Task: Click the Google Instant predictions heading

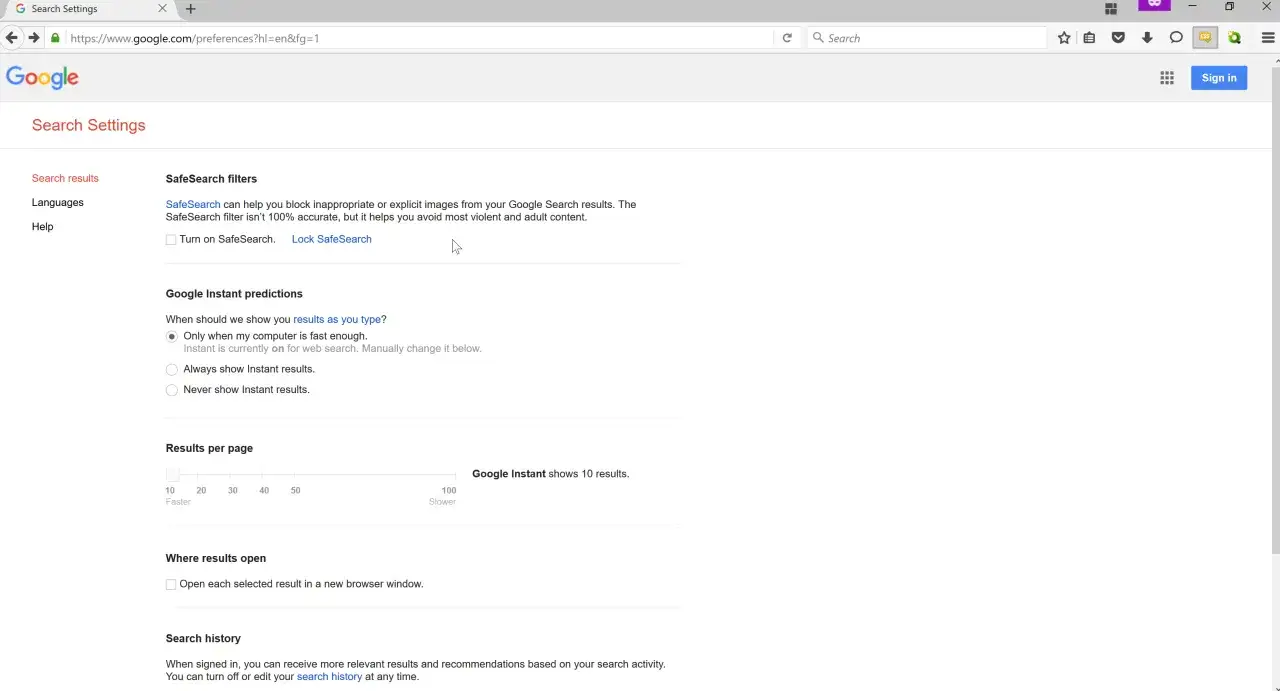Action: tap(234, 294)
